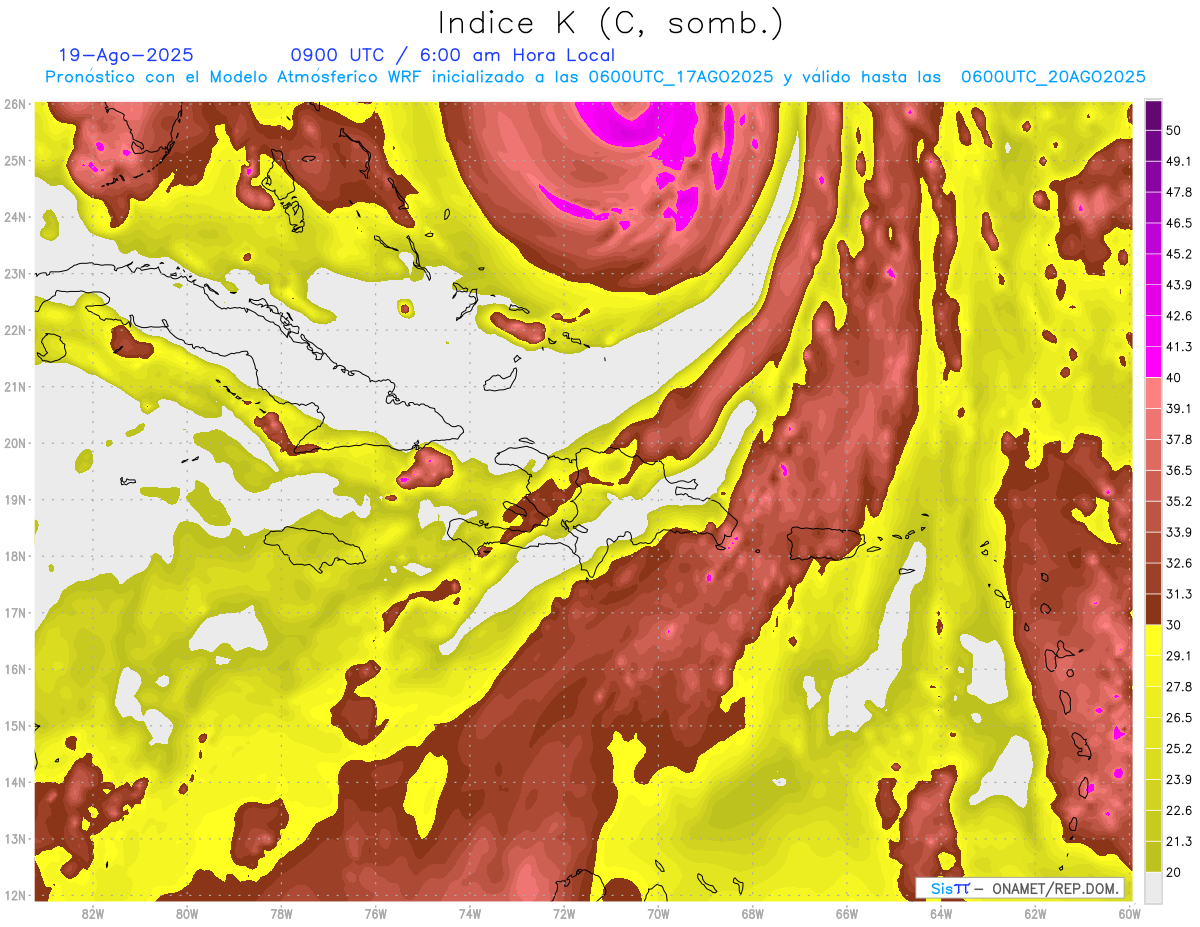Viewport: 1200px width, 927px height.
Task: Click the colorbar value 41.3
Action: click(x=1179, y=347)
